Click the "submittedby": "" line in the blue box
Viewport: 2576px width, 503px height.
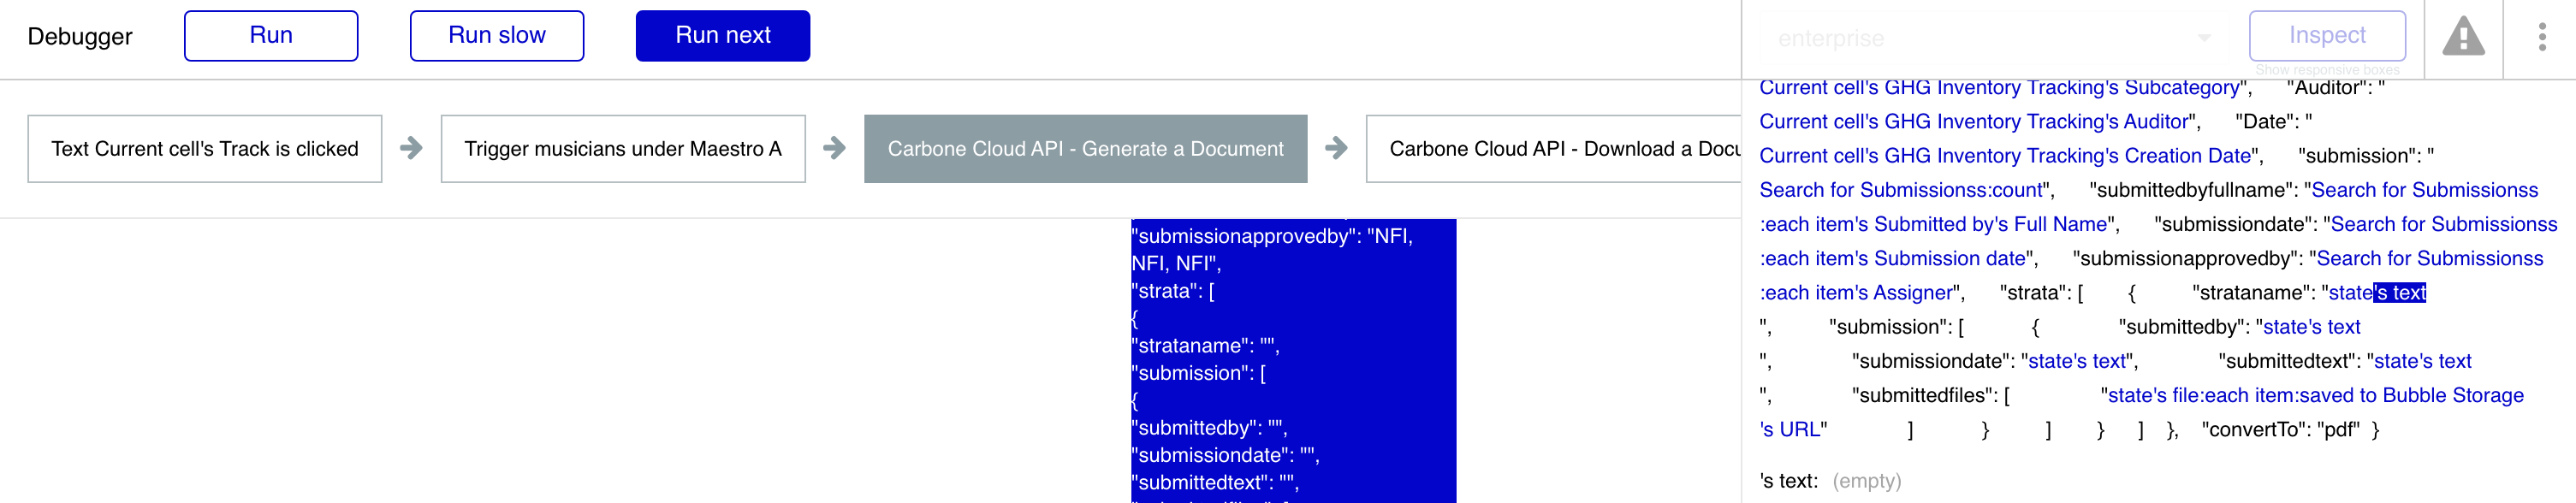pyautogui.click(x=1209, y=428)
